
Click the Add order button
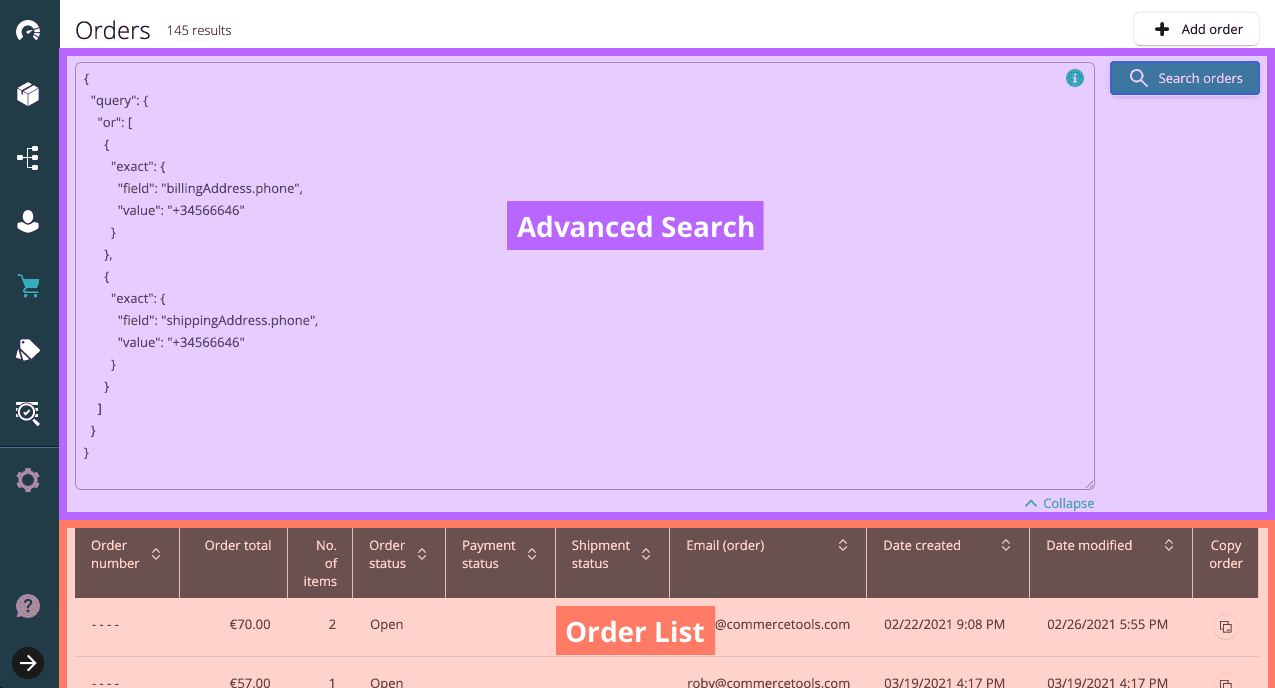coord(1195,29)
